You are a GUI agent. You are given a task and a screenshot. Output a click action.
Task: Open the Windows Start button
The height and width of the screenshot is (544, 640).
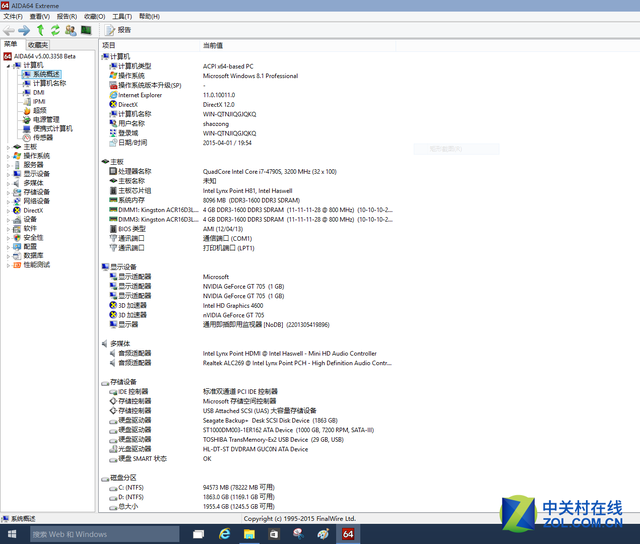tap(12, 534)
